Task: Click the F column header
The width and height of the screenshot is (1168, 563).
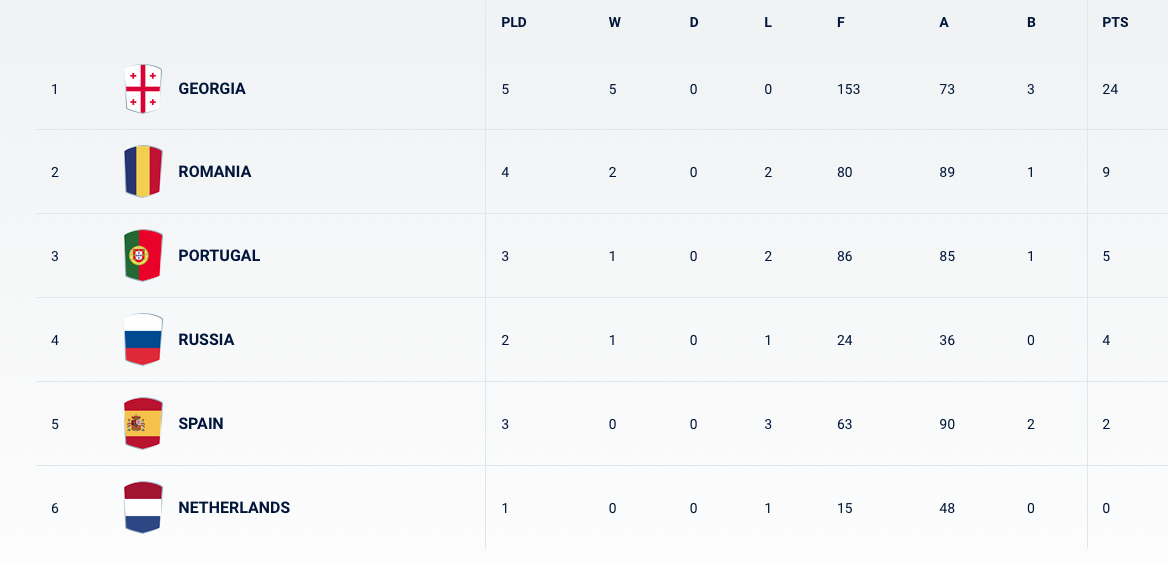Action: (841, 22)
